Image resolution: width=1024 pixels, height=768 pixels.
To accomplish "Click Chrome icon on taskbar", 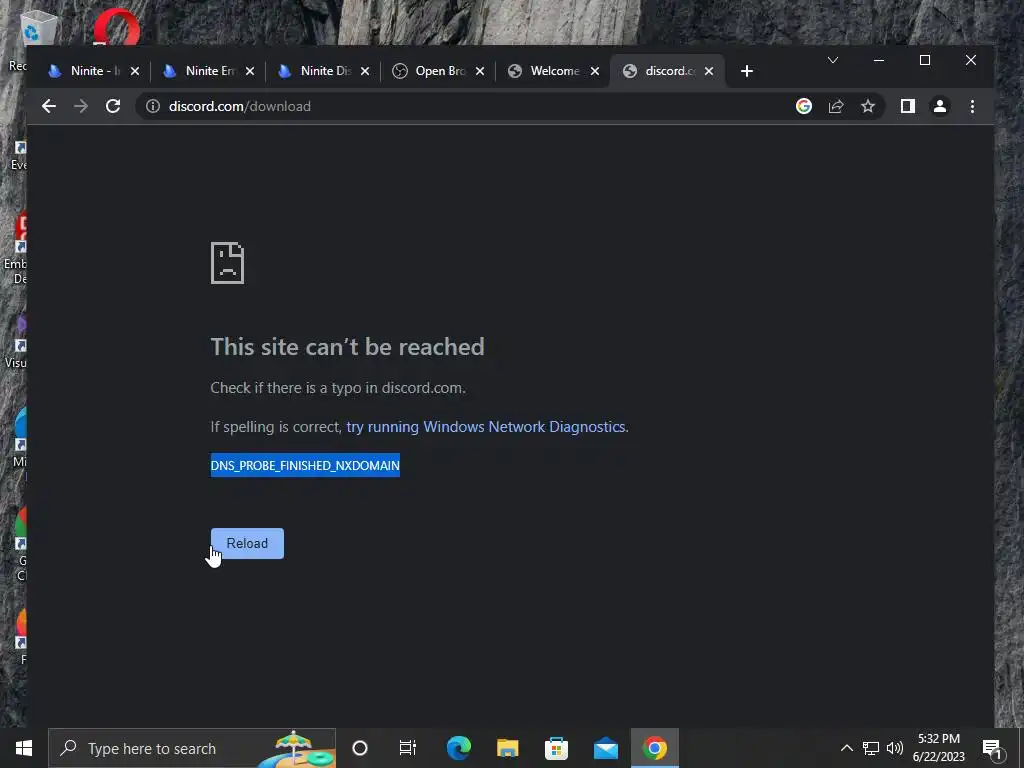I will pyautogui.click(x=655, y=748).
